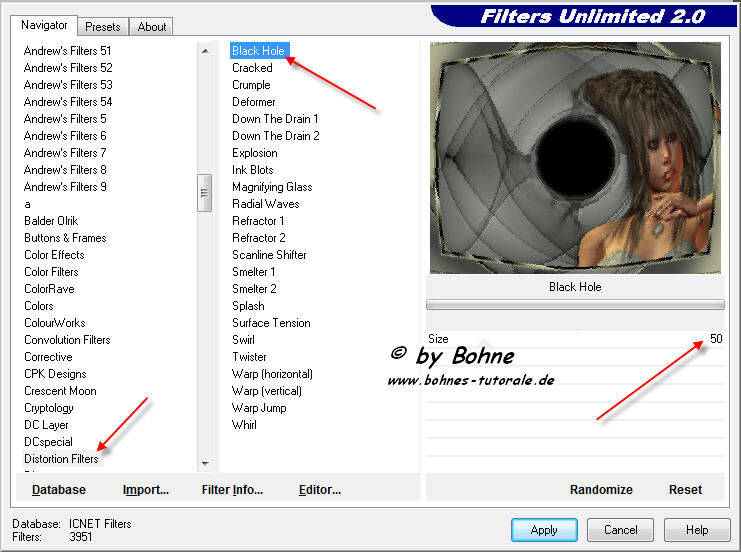This screenshot has width=741, height=552.
Task: Reset the filter settings
Action: click(685, 490)
